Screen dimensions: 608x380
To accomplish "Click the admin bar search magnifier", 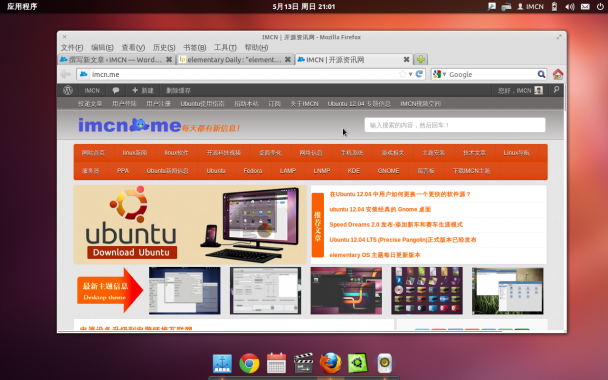I will 556,90.
